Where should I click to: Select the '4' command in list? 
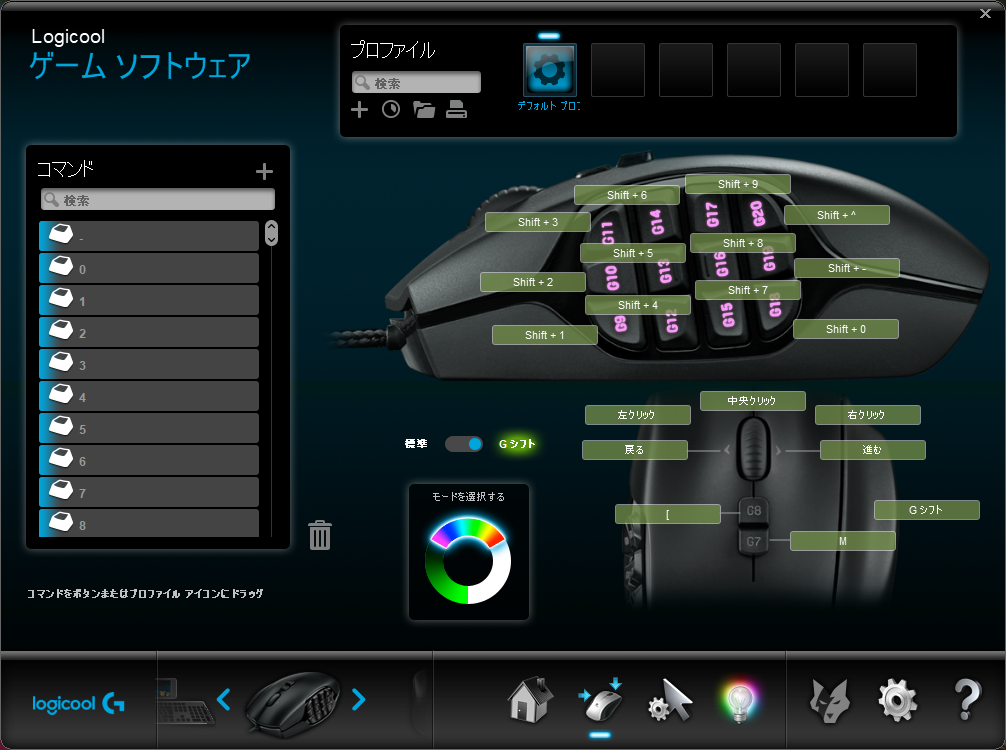(x=149, y=396)
